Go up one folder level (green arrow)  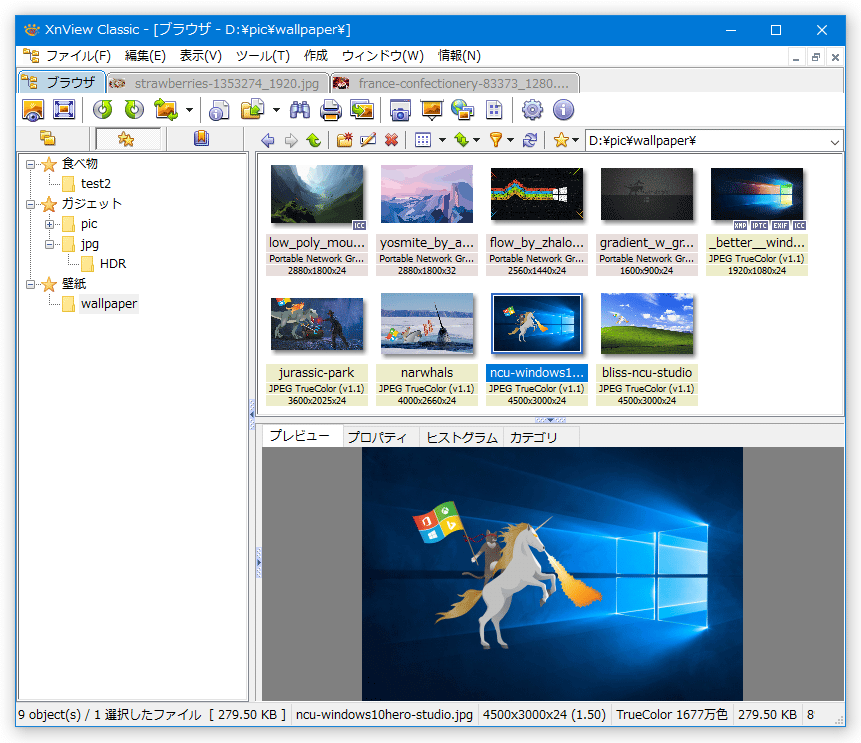tap(314, 141)
